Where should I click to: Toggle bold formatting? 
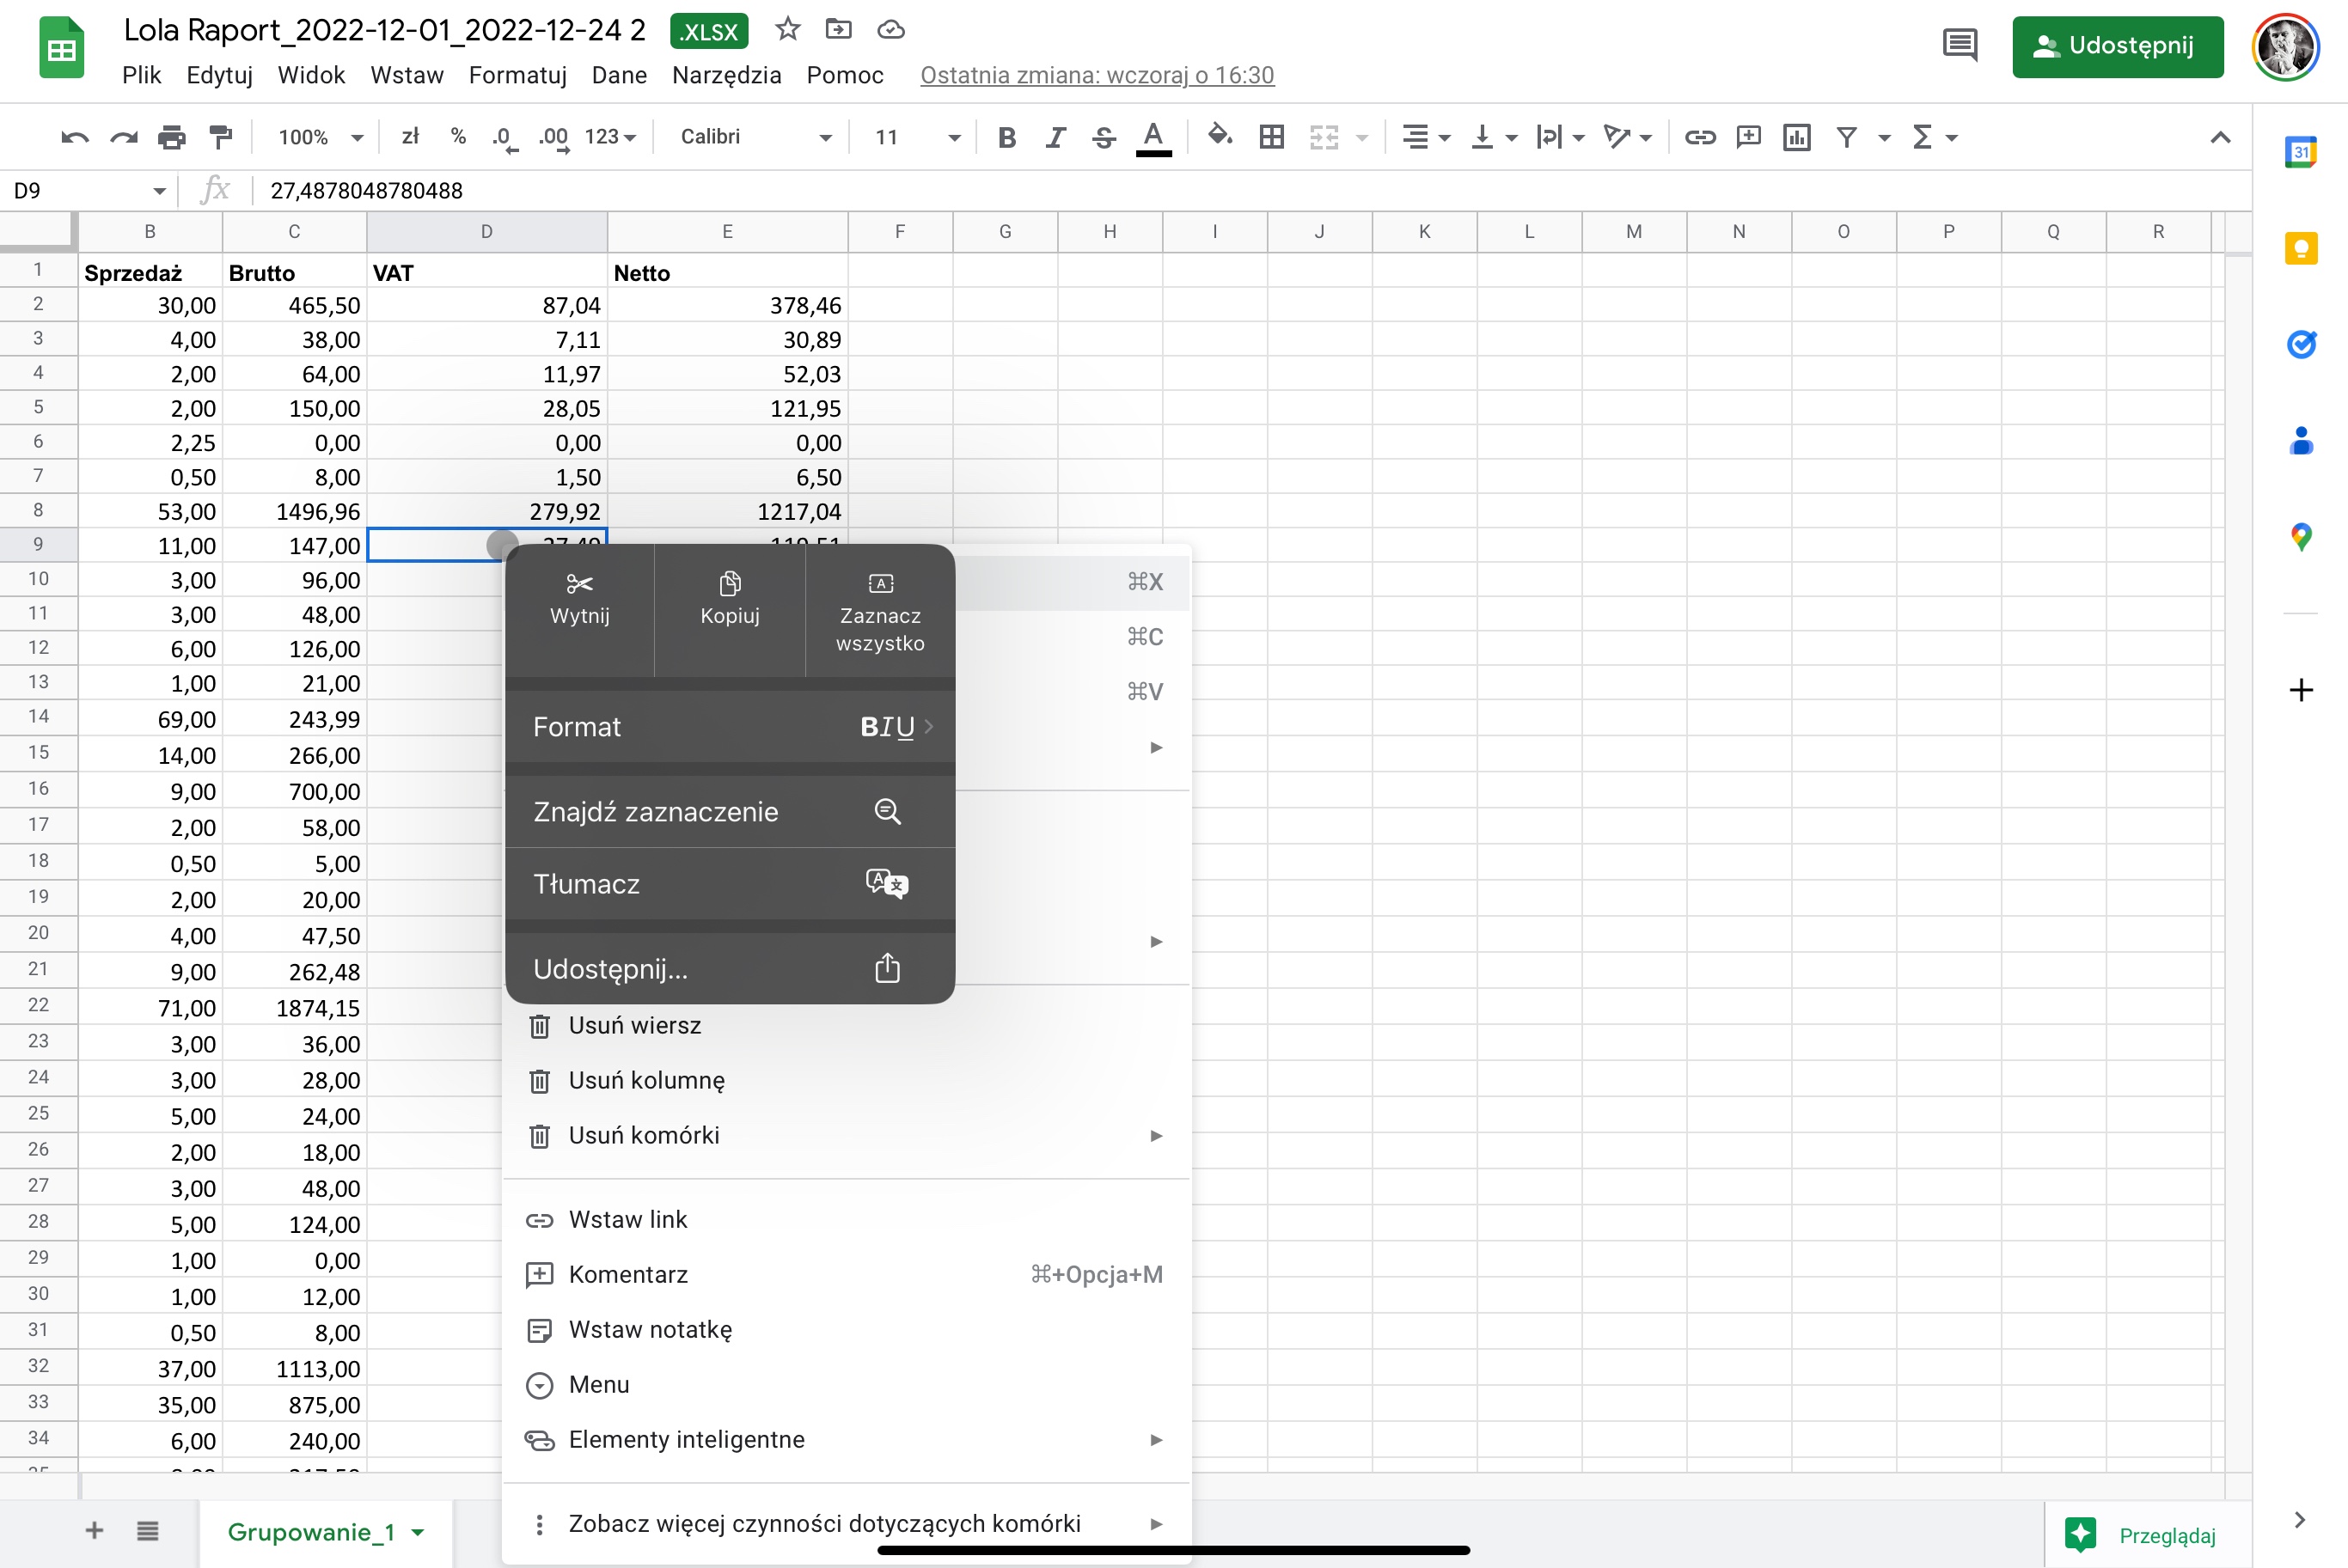(x=1006, y=137)
